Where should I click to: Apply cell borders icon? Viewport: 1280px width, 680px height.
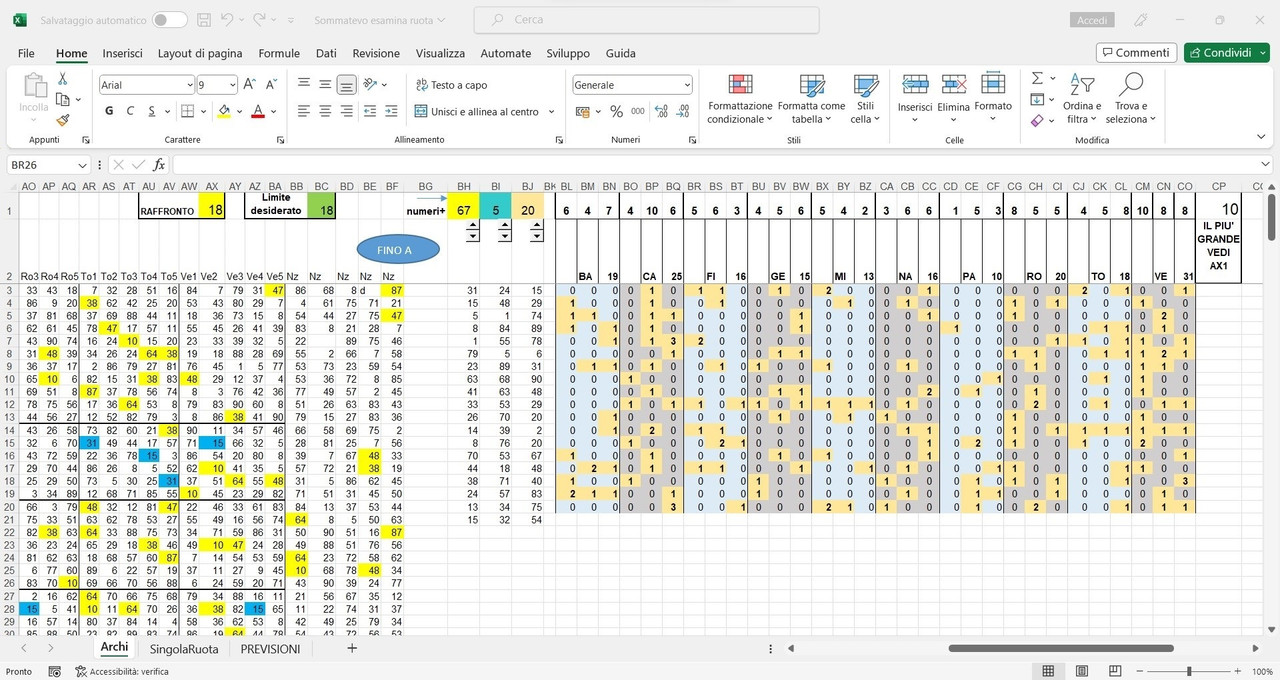[188, 111]
